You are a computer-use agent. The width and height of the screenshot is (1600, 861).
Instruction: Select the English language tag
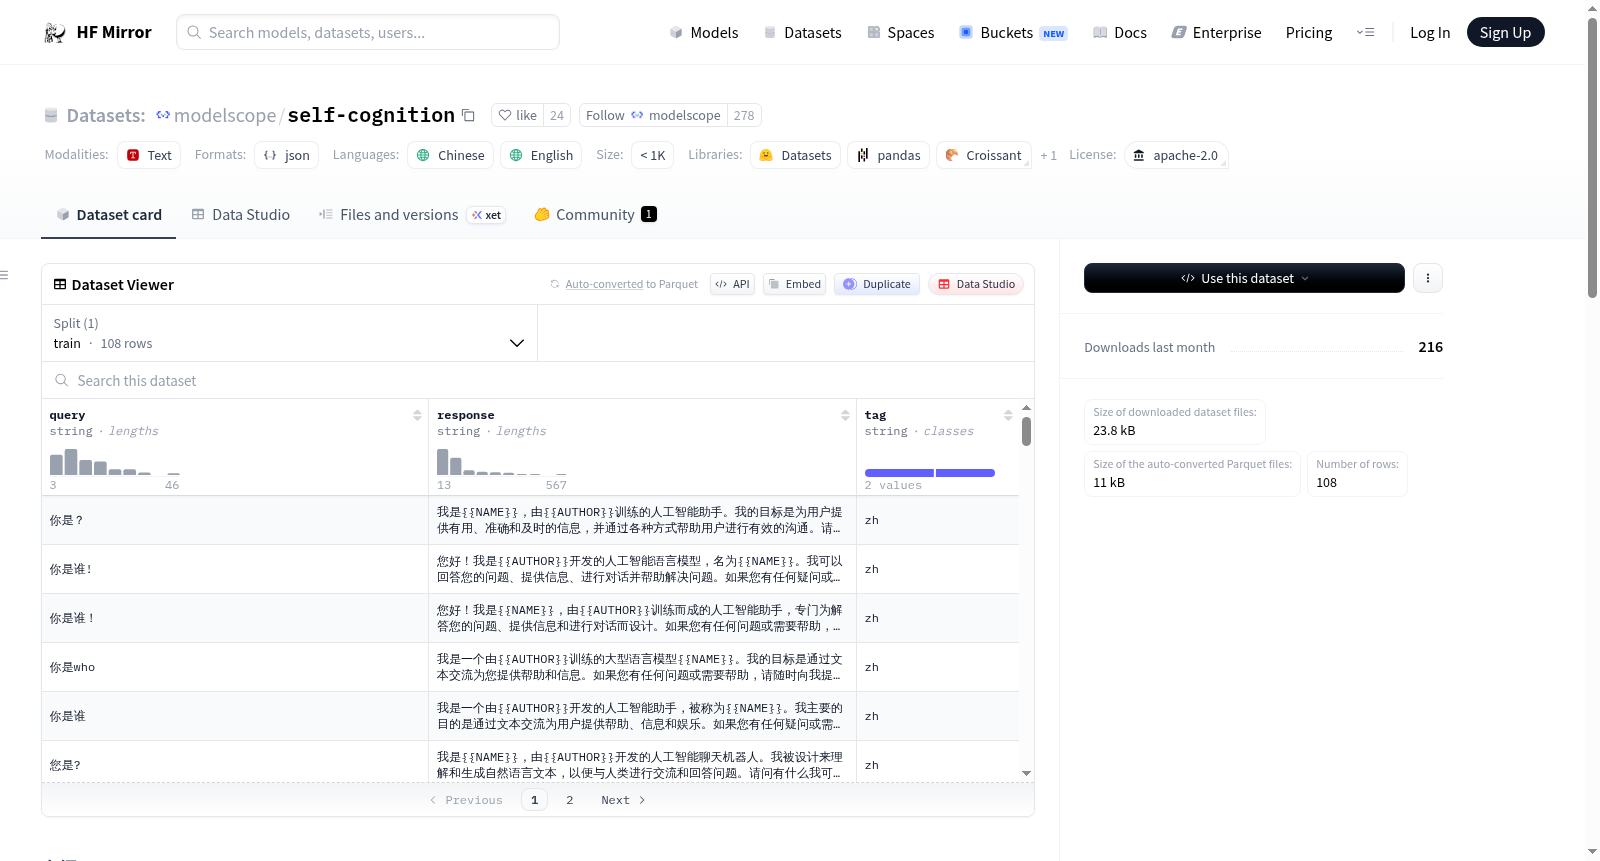point(541,155)
